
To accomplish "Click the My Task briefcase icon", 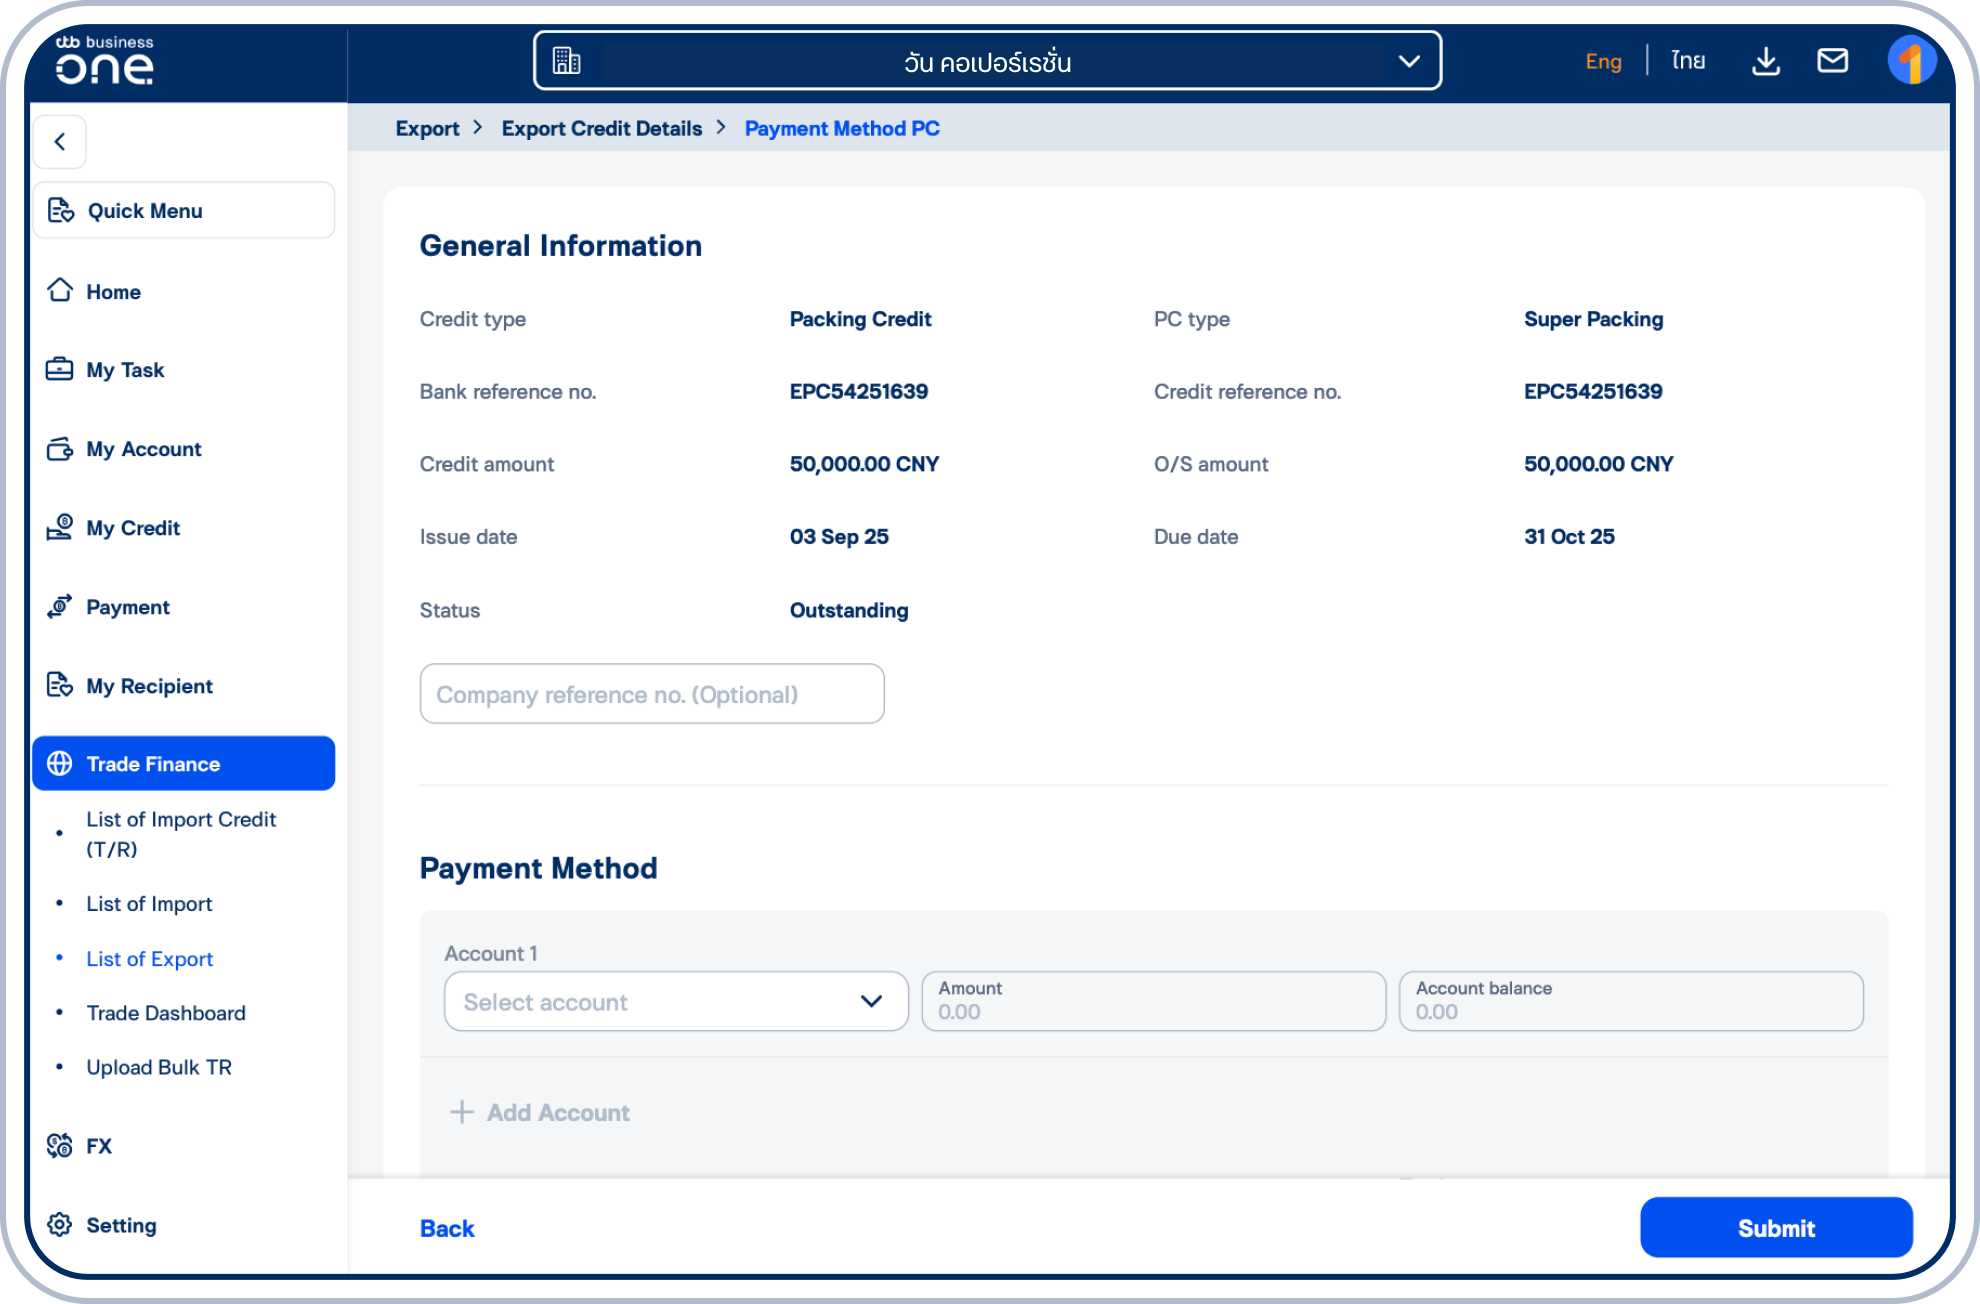I will coord(60,370).
